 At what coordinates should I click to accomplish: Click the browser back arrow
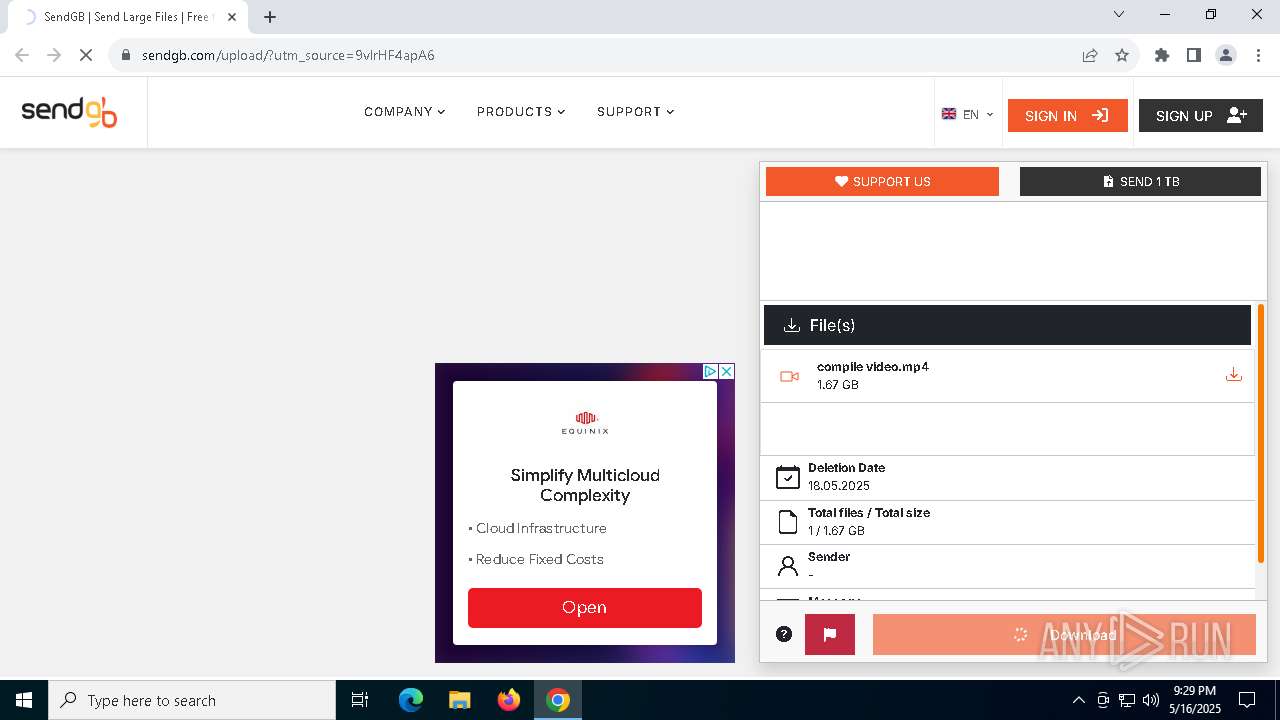pyautogui.click(x=22, y=55)
